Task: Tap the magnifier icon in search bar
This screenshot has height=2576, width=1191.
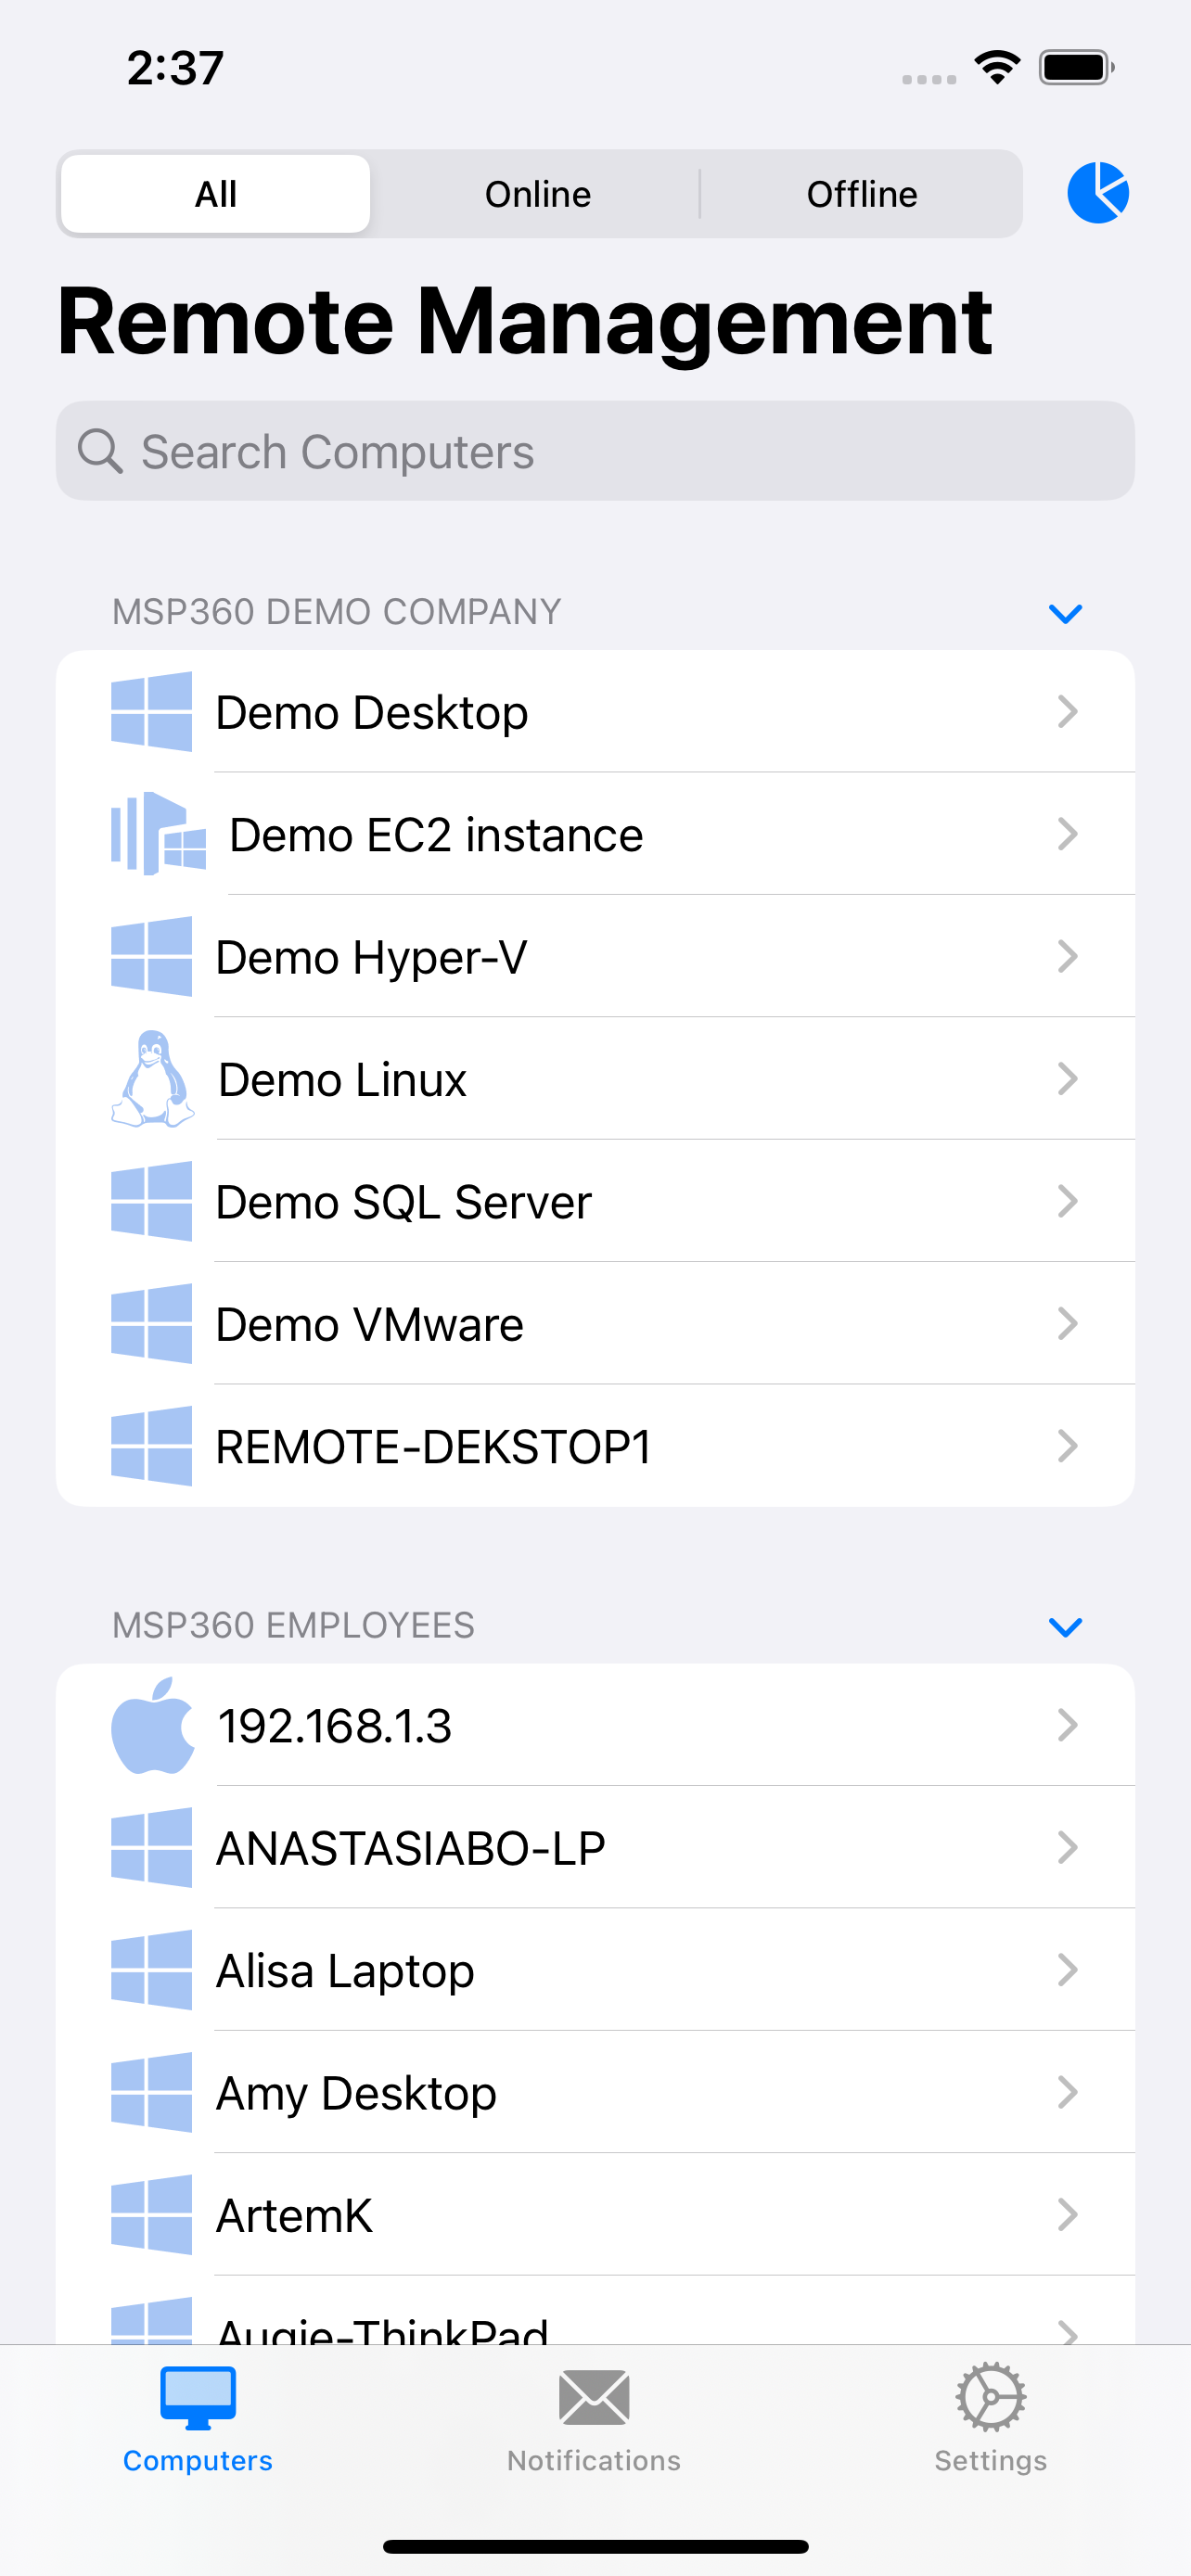Action: [100, 451]
